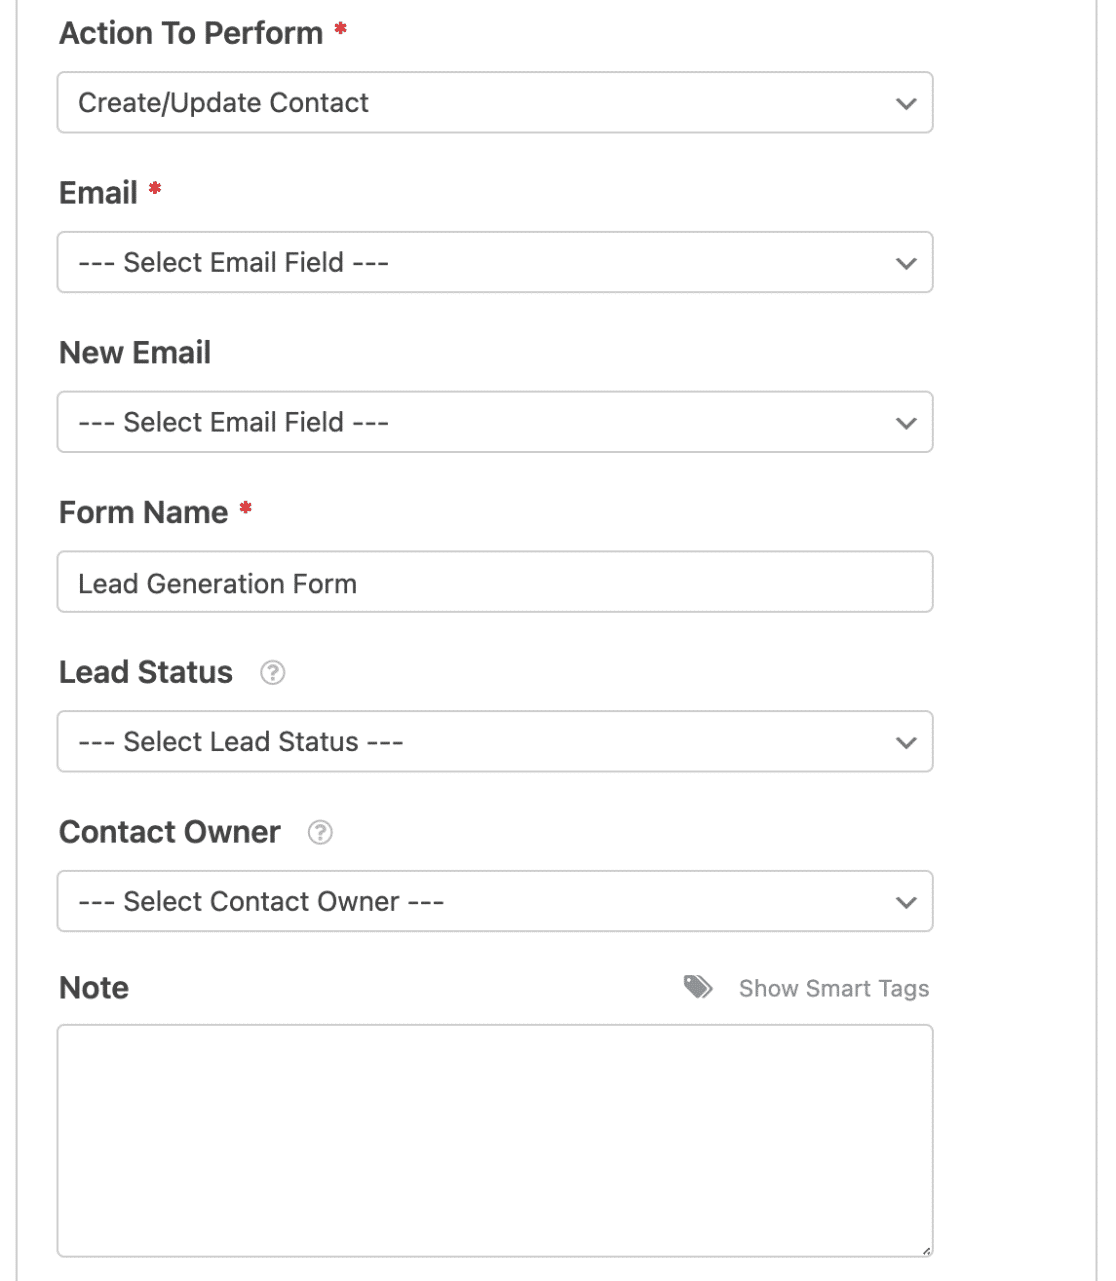
Task: Focus the Form Name text field
Action: coord(494,583)
